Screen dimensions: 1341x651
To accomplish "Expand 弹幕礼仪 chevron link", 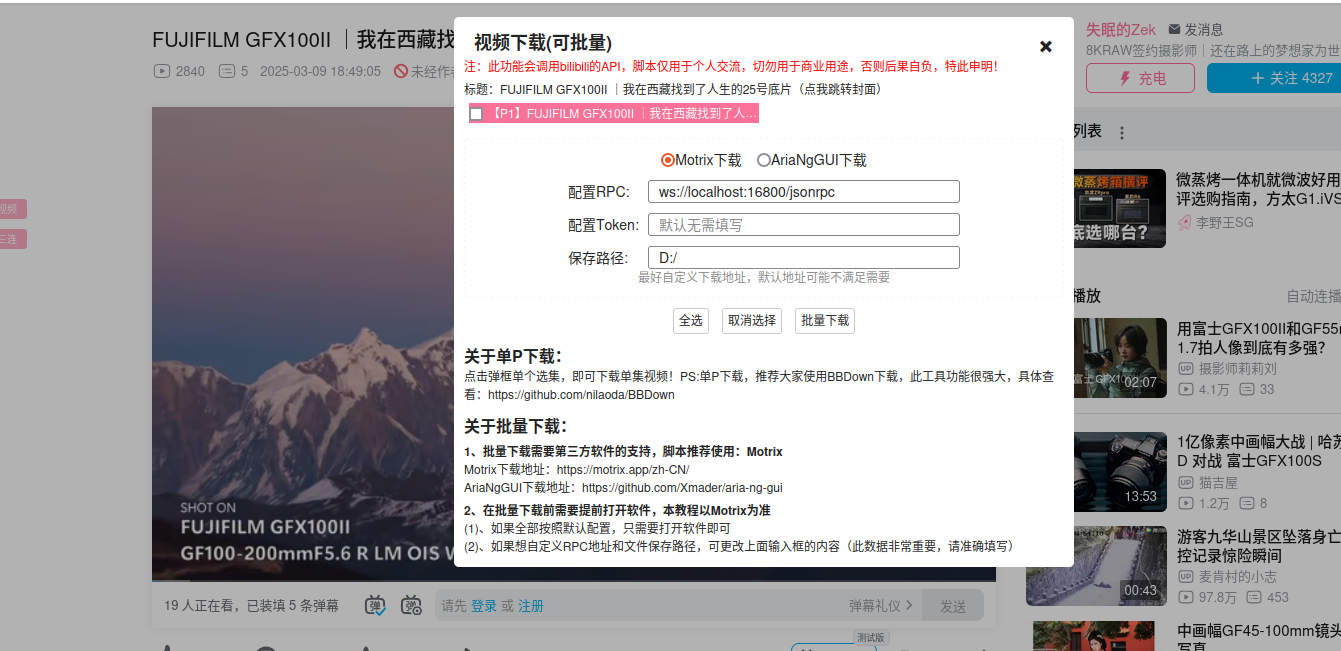I will [881, 606].
